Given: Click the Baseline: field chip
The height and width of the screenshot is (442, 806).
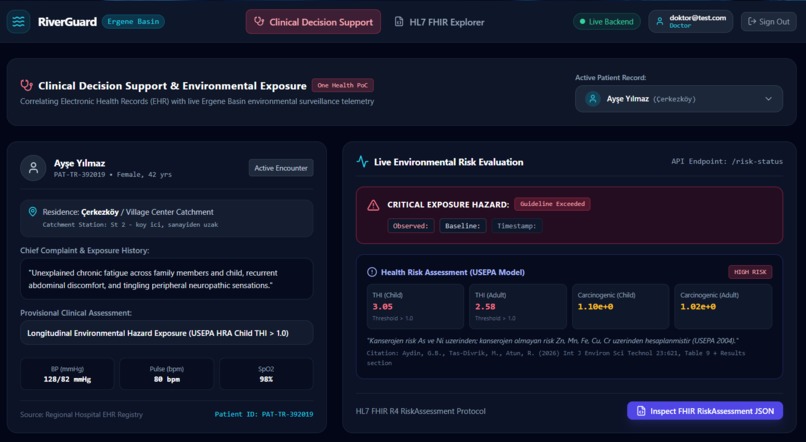Looking at the screenshot, I should (x=463, y=226).
